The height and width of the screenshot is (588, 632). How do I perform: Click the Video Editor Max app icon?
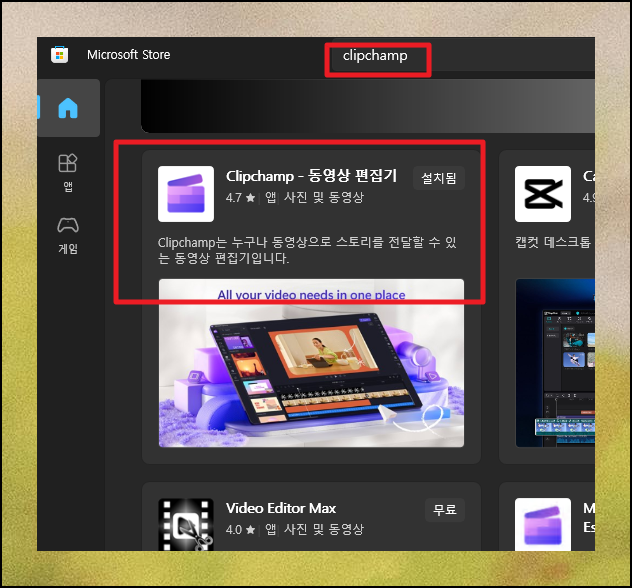point(186,525)
